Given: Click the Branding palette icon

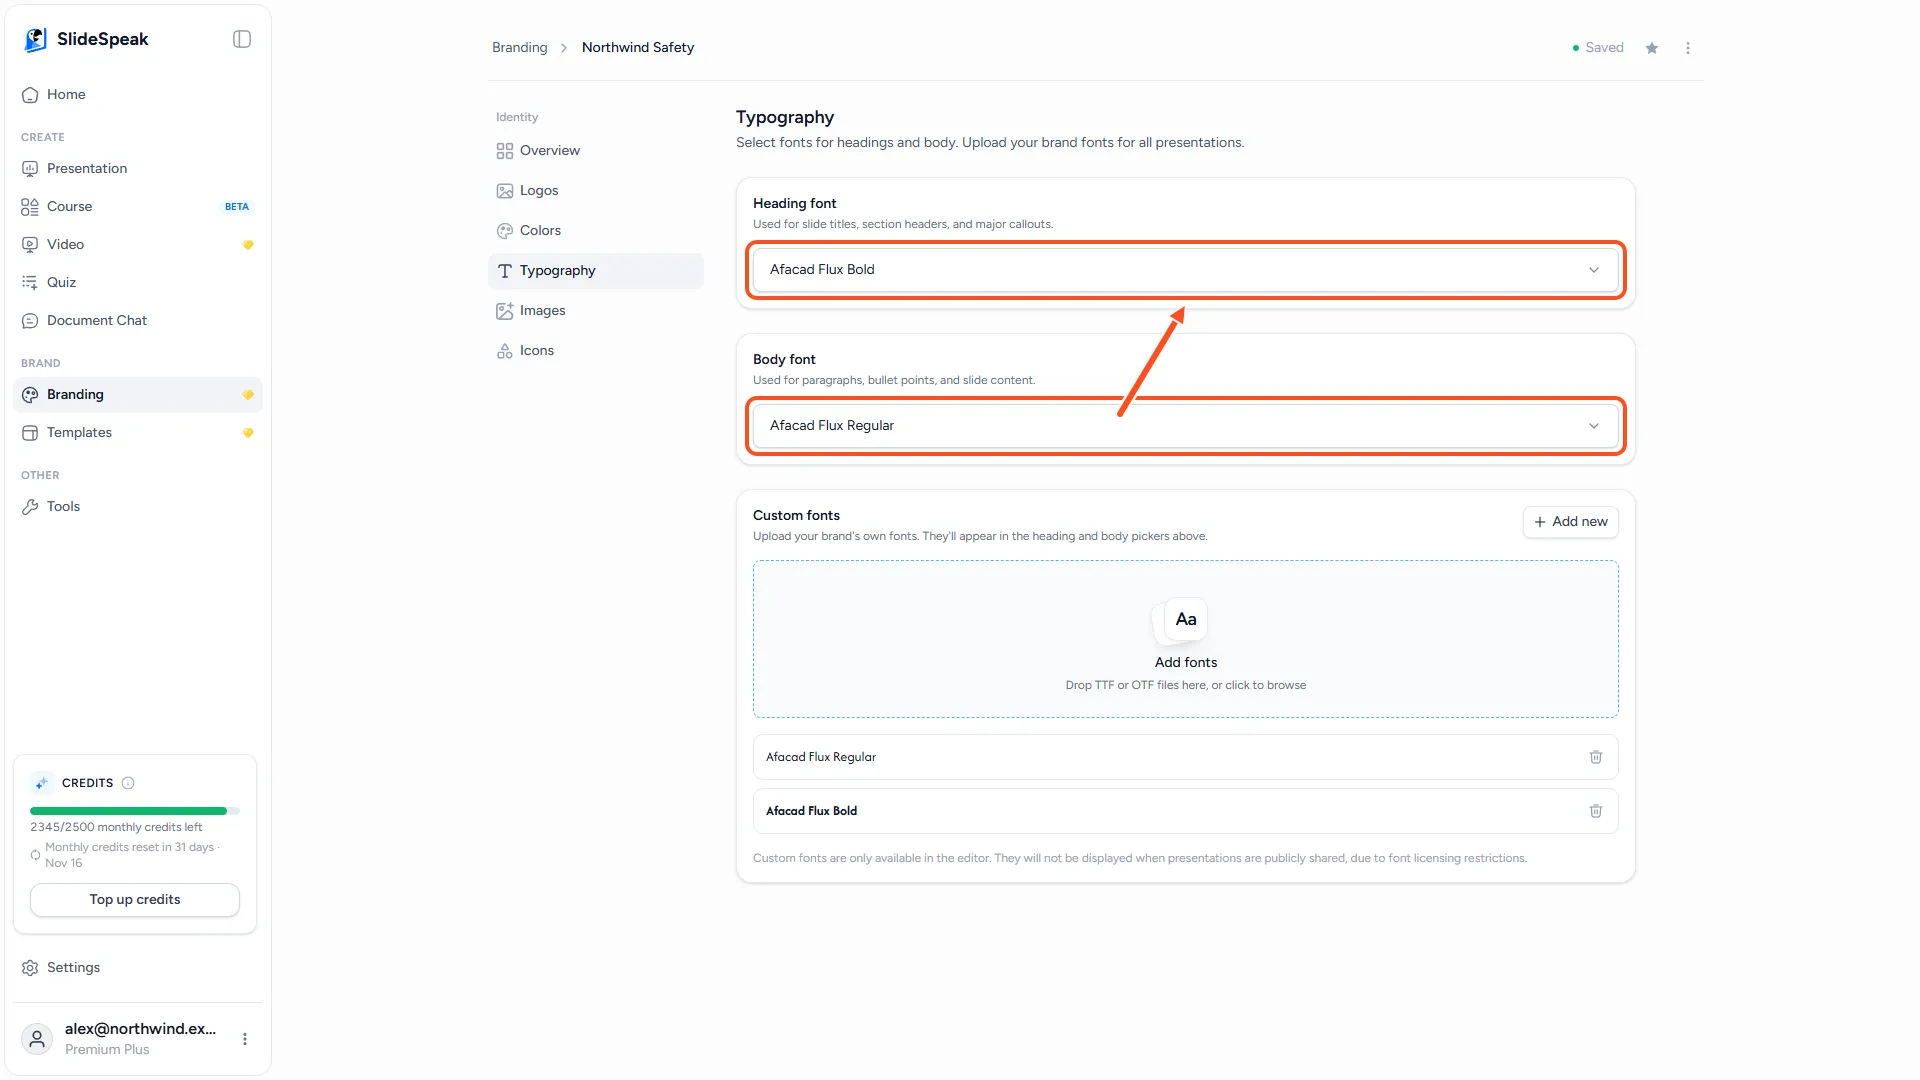Looking at the screenshot, I should point(30,395).
